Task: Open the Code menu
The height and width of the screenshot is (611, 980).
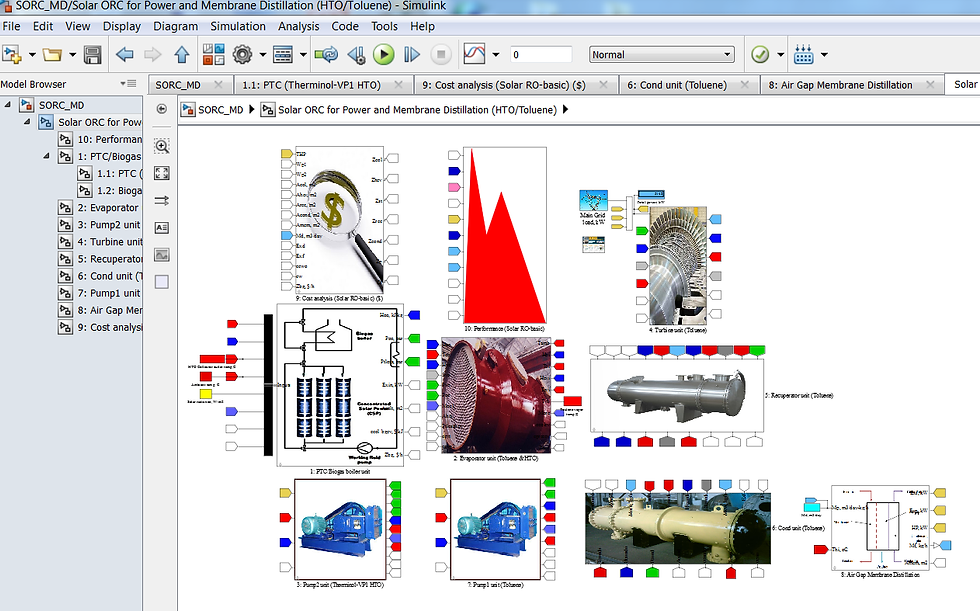Action: pyautogui.click(x=345, y=26)
